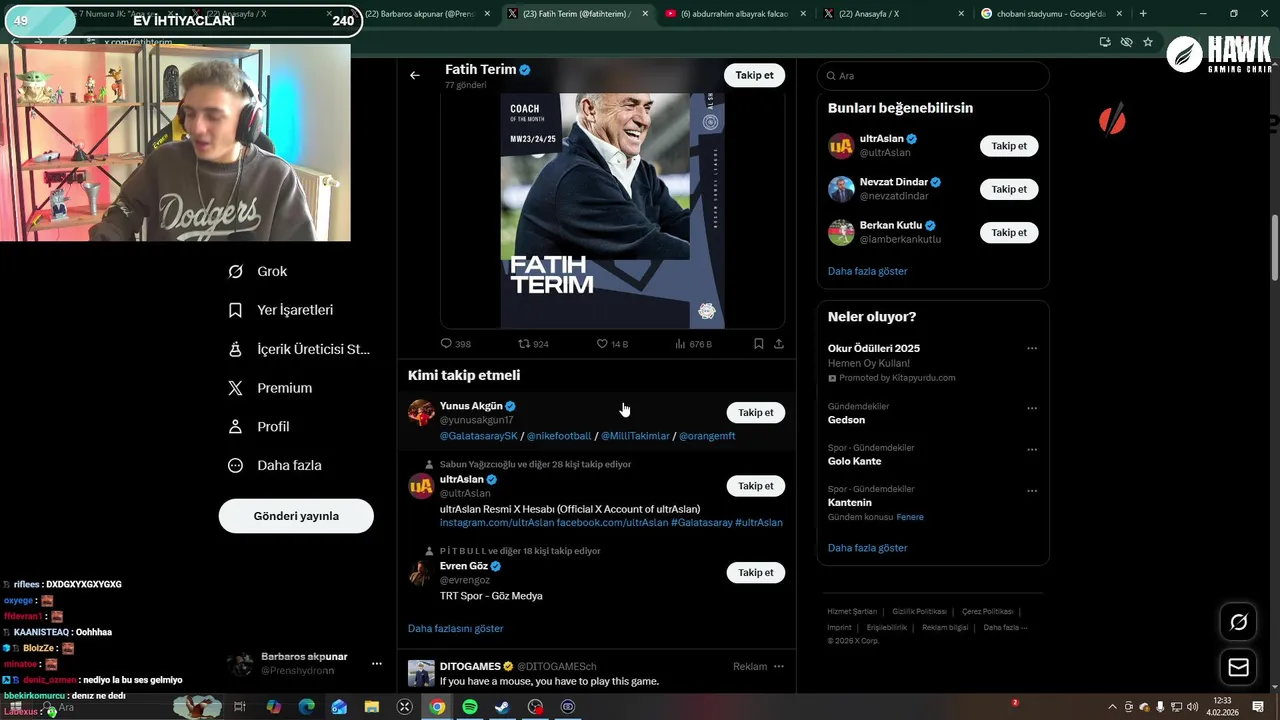Bookmark this page with Chrome's star icon
Viewport: 1280px width, 720px height.
(1148, 42)
